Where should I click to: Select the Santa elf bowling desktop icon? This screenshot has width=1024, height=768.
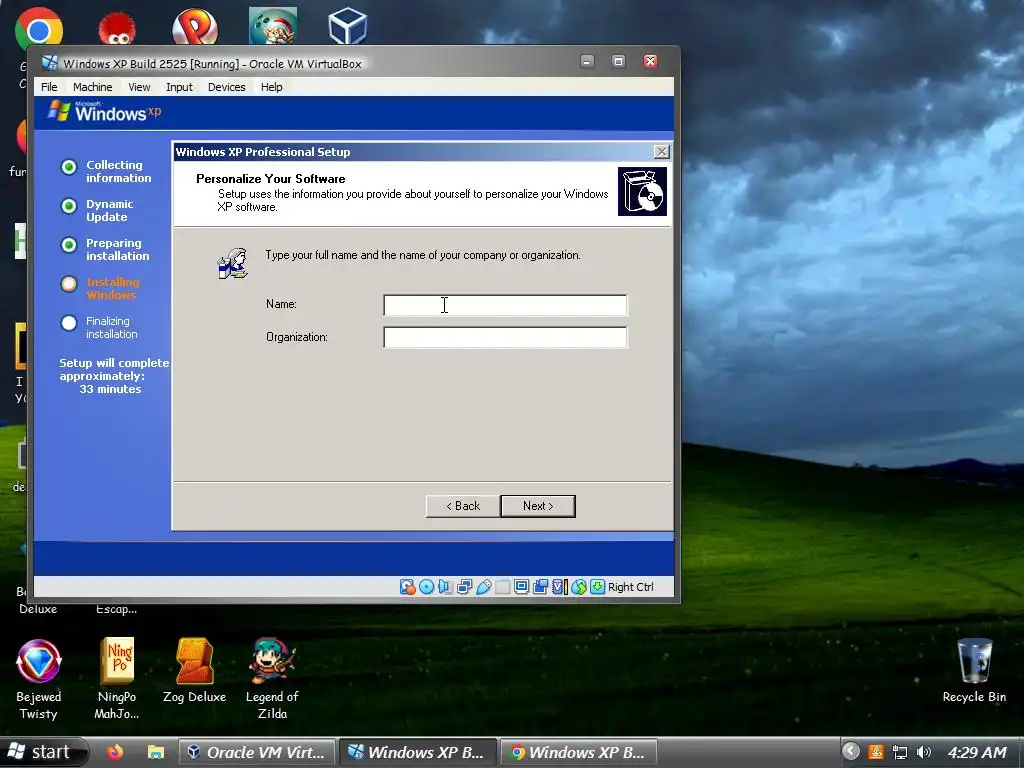tap(273, 26)
